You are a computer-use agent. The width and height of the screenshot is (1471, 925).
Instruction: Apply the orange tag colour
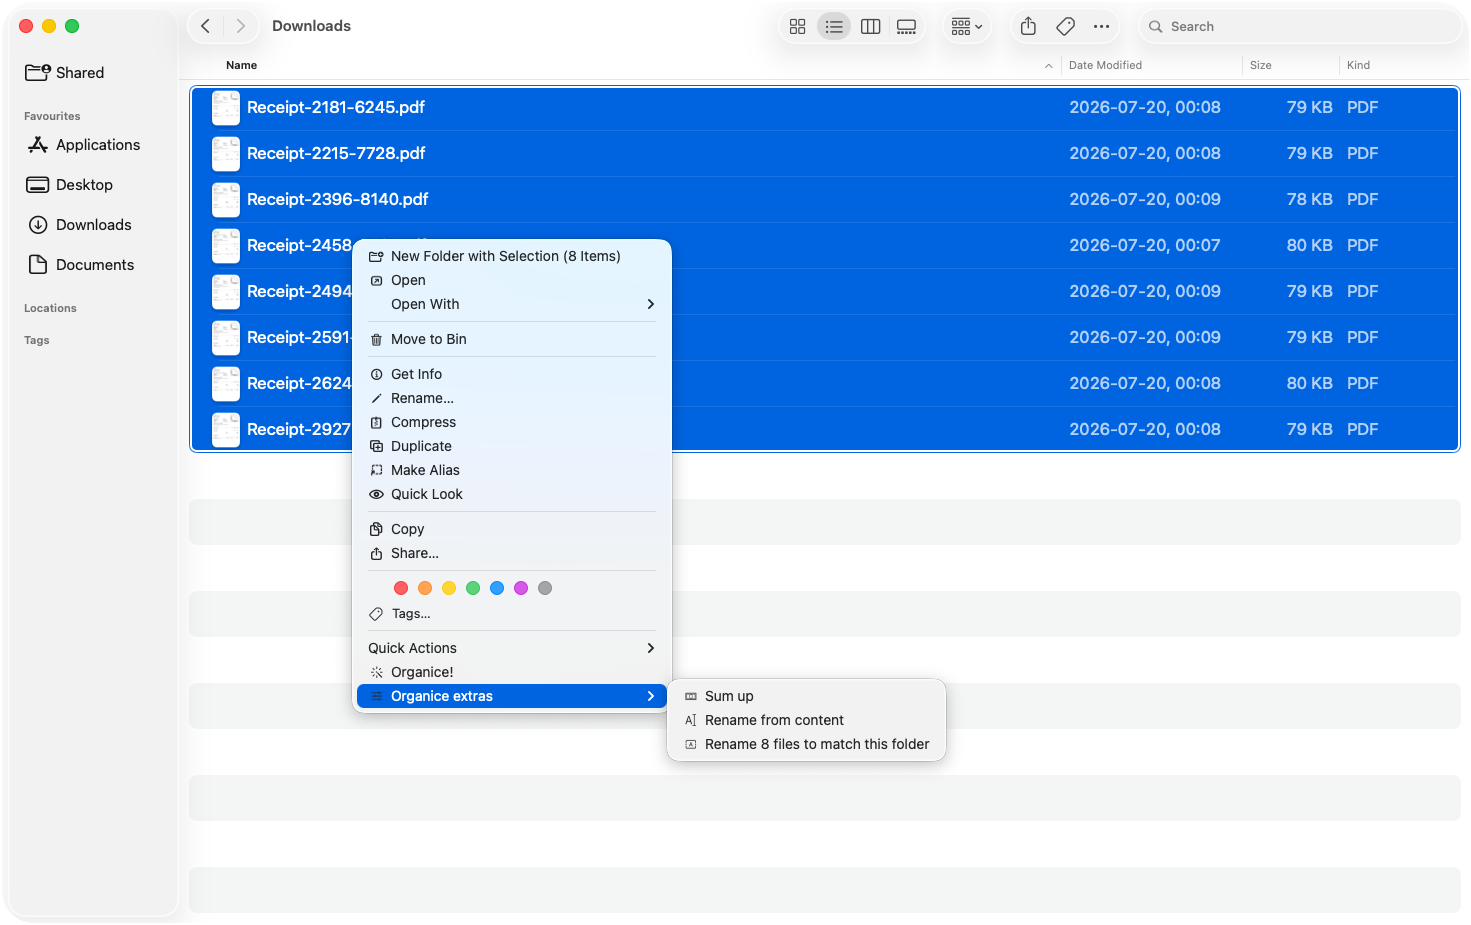pyautogui.click(x=425, y=588)
